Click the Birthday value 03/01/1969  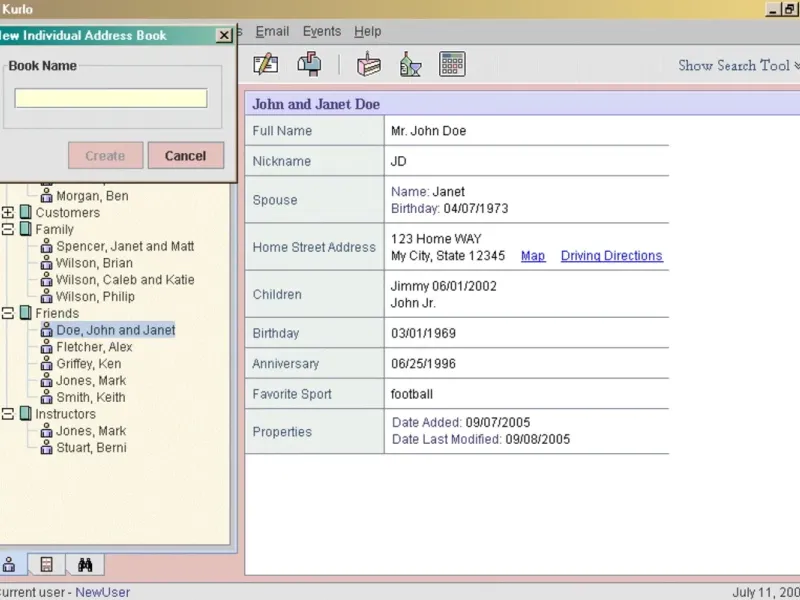click(423, 333)
